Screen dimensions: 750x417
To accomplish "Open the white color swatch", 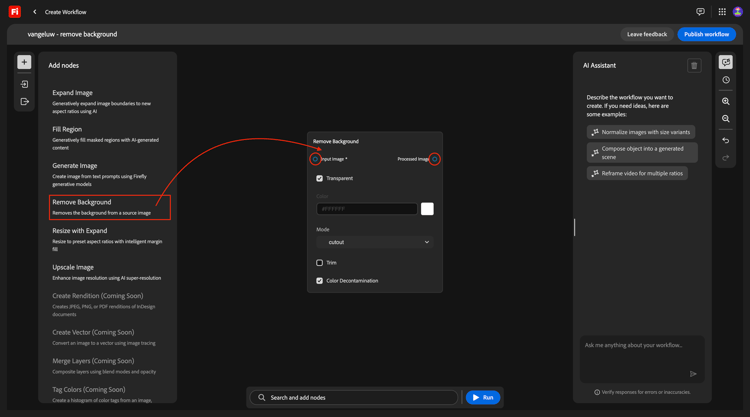I will coord(427,209).
